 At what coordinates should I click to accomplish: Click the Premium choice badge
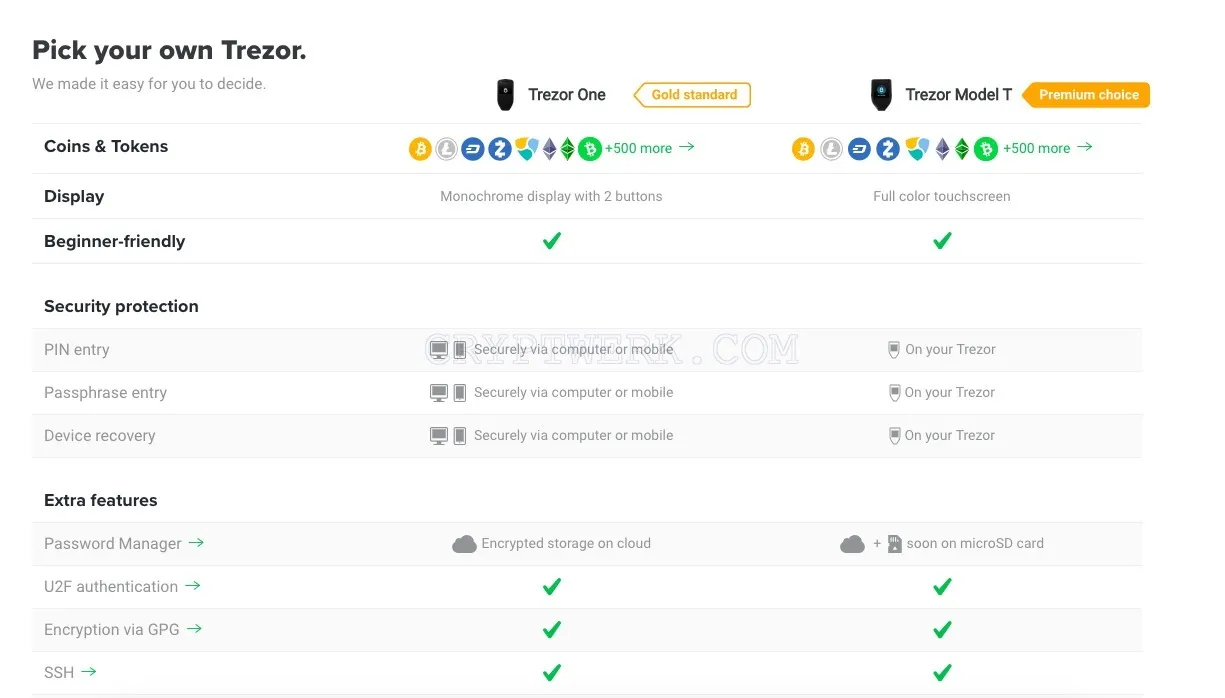[x=1086, y=95]
